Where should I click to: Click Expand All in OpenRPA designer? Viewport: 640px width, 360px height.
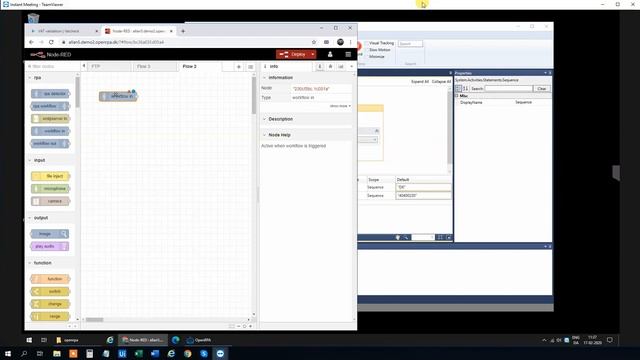420,82
